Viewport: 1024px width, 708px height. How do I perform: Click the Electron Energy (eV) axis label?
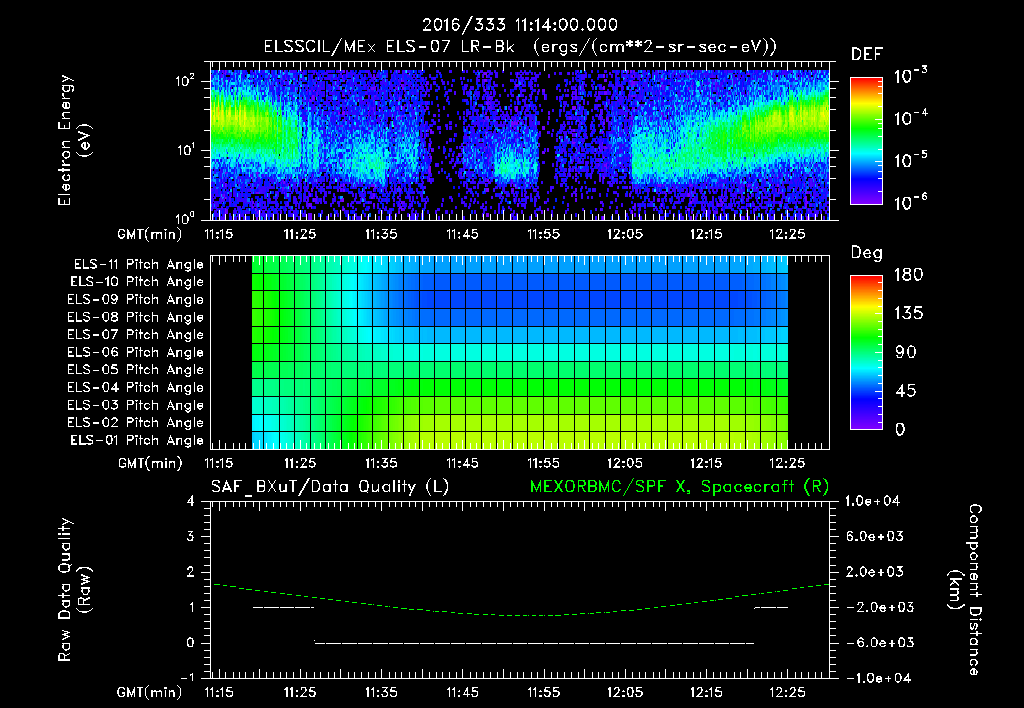[x=74, y=140]
